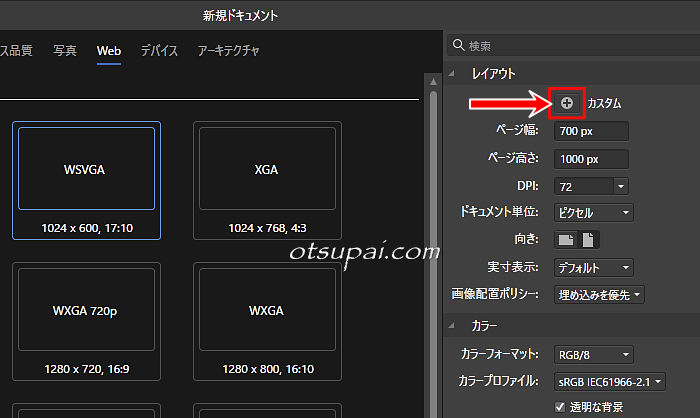Switch to the 写真 tab
700x418 pixels.
click(65, 50)
